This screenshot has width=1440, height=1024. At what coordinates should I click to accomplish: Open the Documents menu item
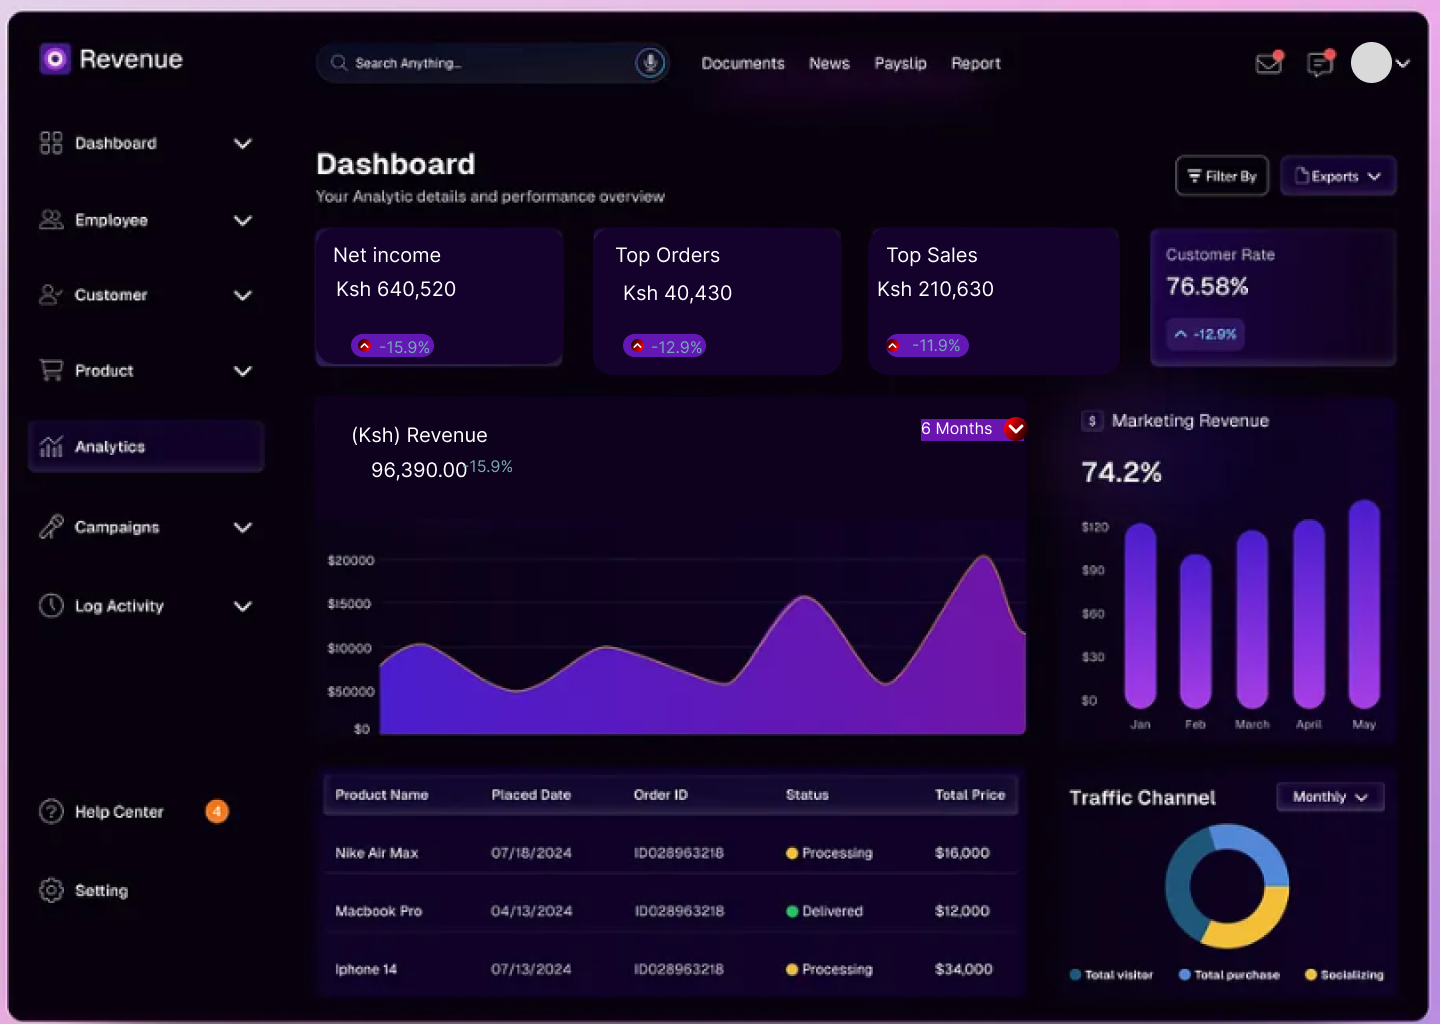[x=742, y=63]
